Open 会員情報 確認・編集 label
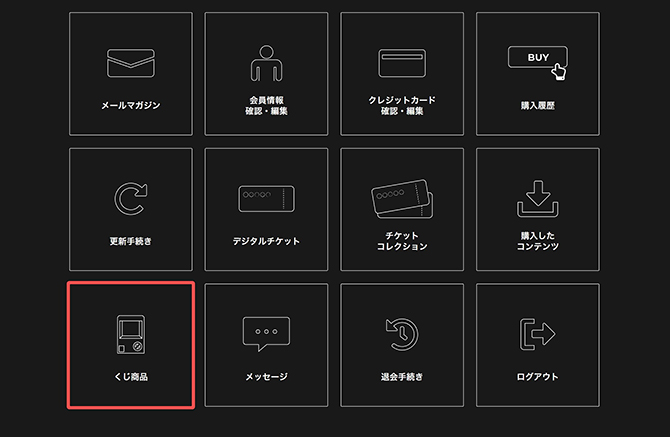670x437 pixels. (x=266, y=106)
